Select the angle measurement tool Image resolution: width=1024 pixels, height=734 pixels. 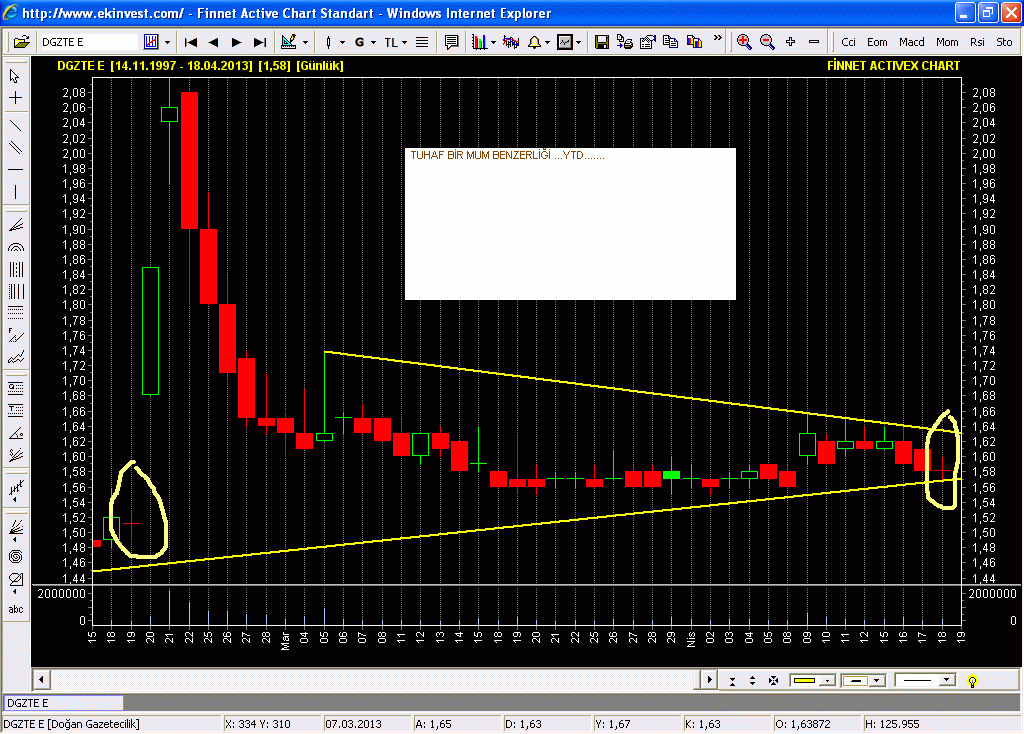pos(16,434)
